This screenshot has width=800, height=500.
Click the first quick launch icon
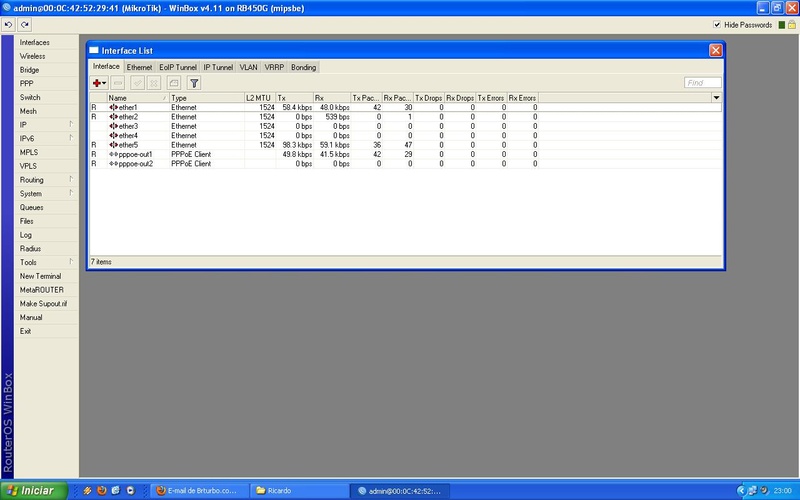(x=87, y=490)
